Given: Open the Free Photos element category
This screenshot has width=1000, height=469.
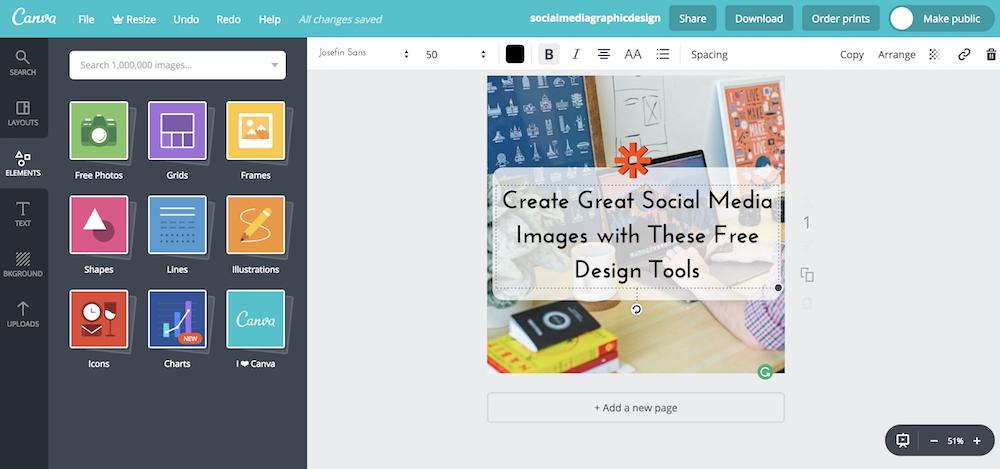Looking at the screenshot, I should 98,131.
